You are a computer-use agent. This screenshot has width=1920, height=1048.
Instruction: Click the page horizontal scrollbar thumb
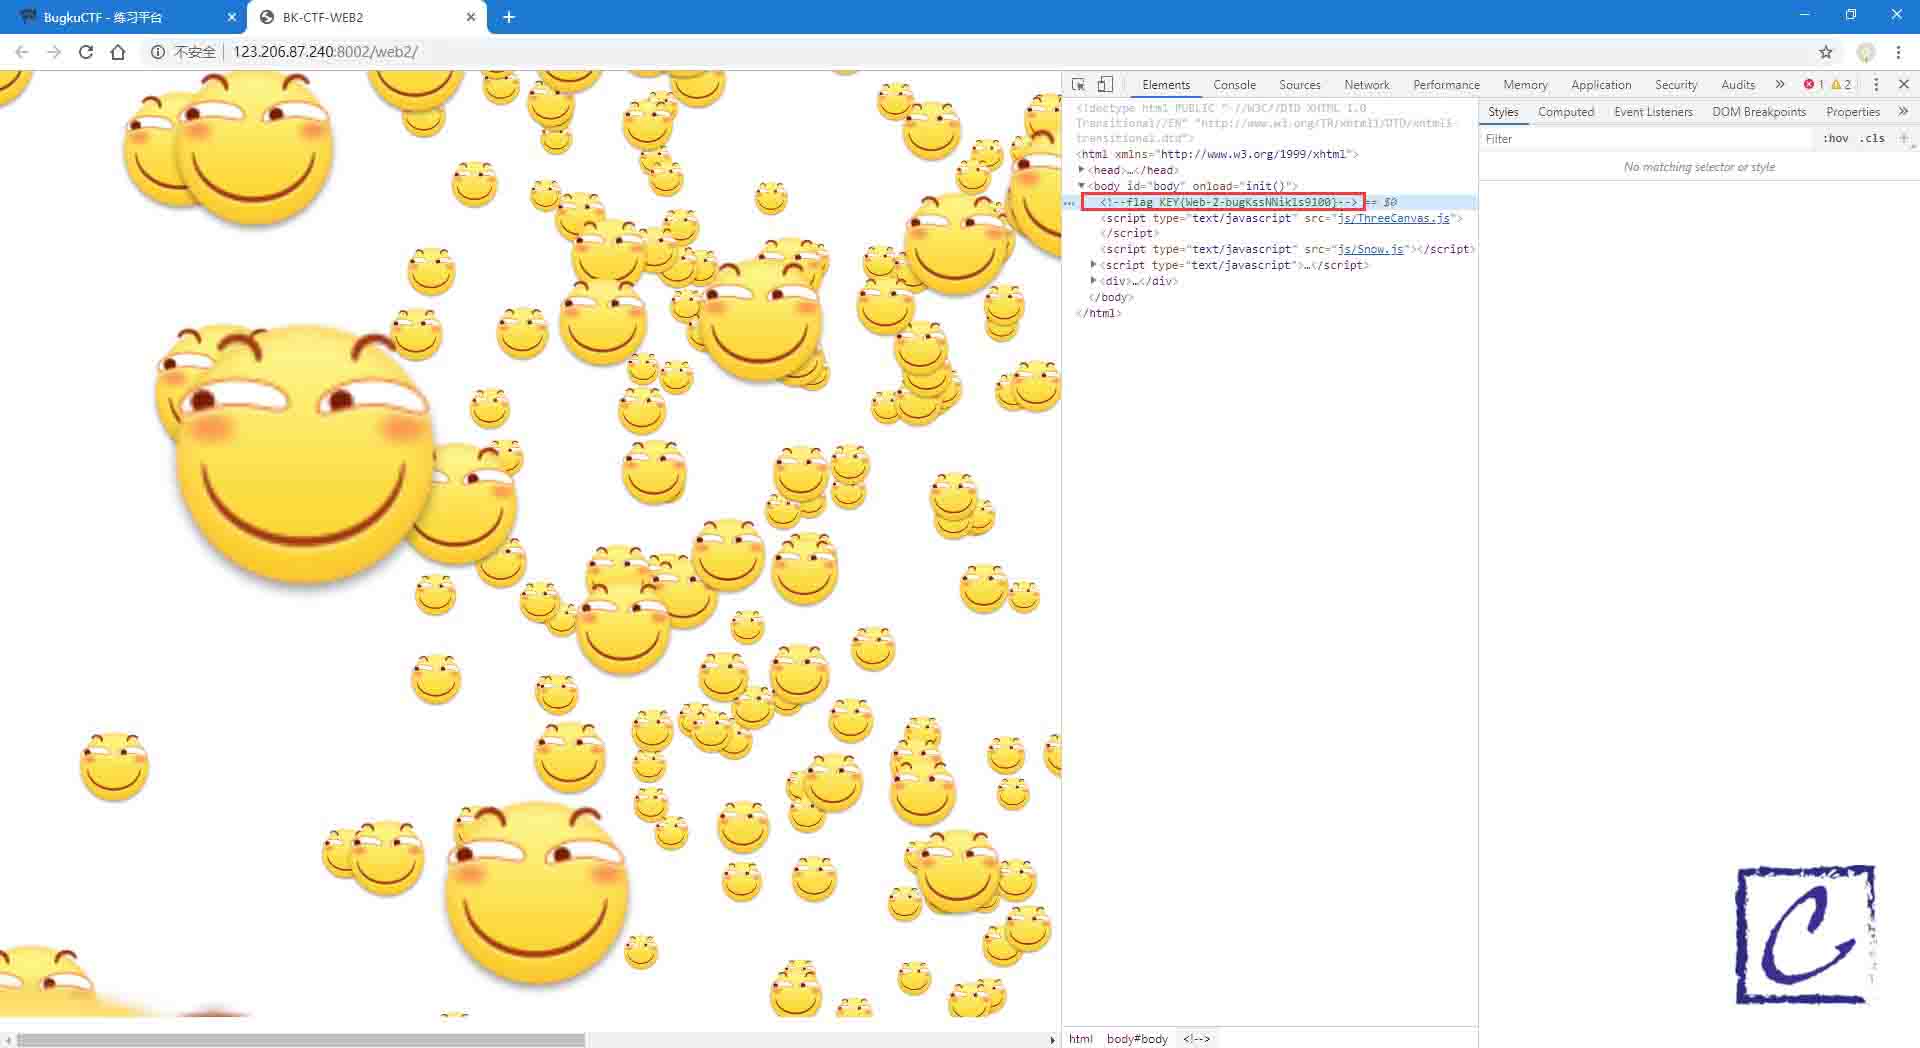click(301, 1040)
